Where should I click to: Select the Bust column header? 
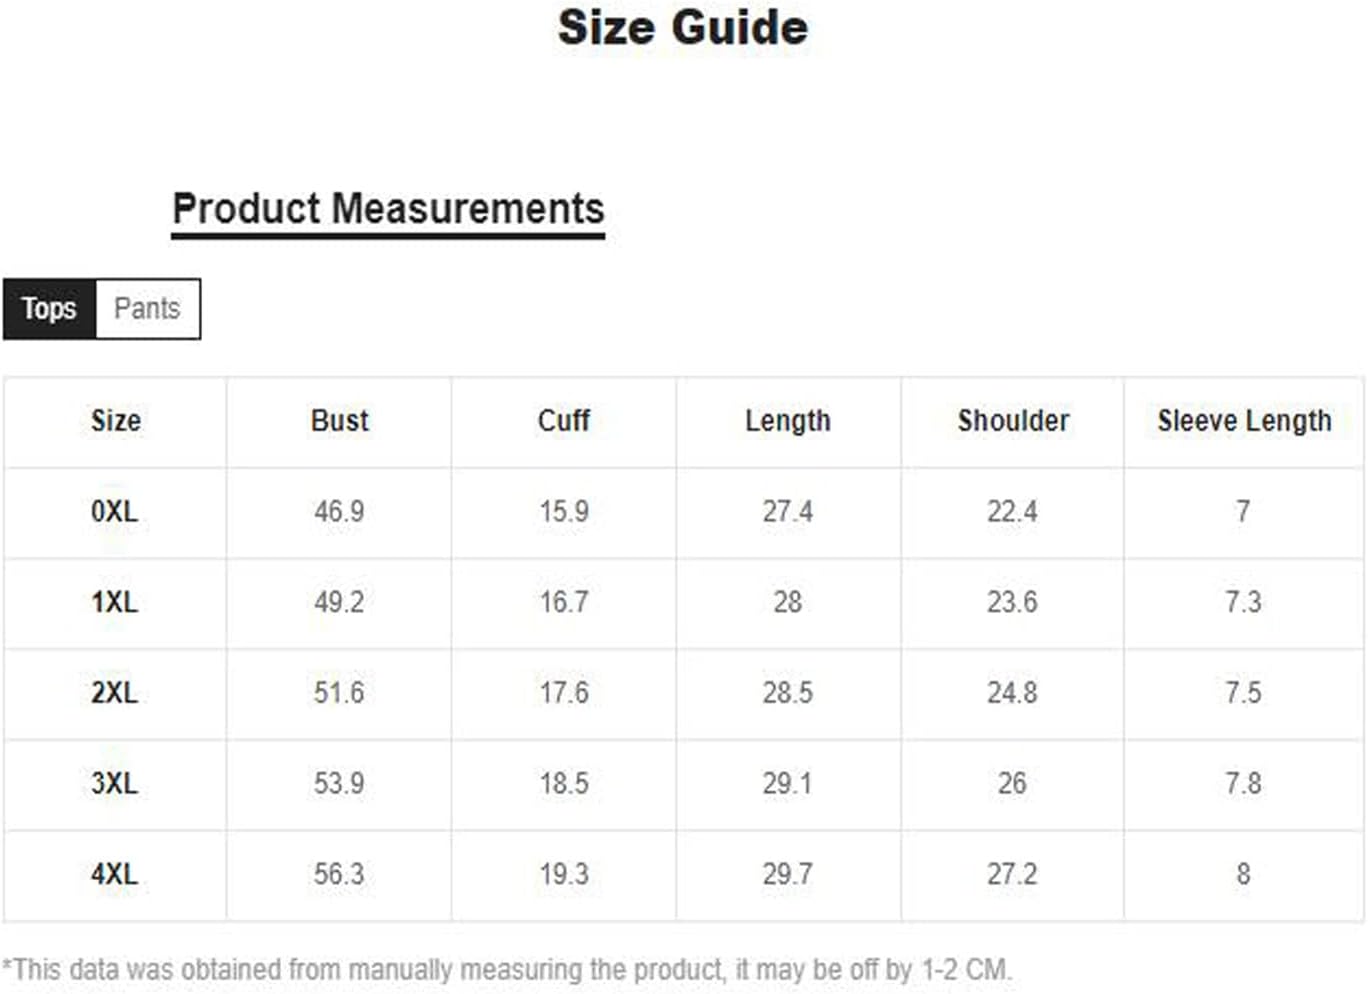[x=340, y=421]
